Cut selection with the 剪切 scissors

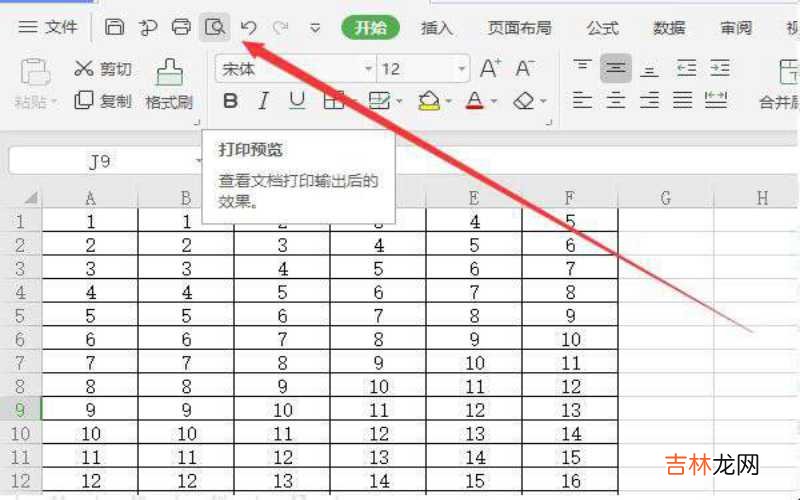[x=103, y=68]
